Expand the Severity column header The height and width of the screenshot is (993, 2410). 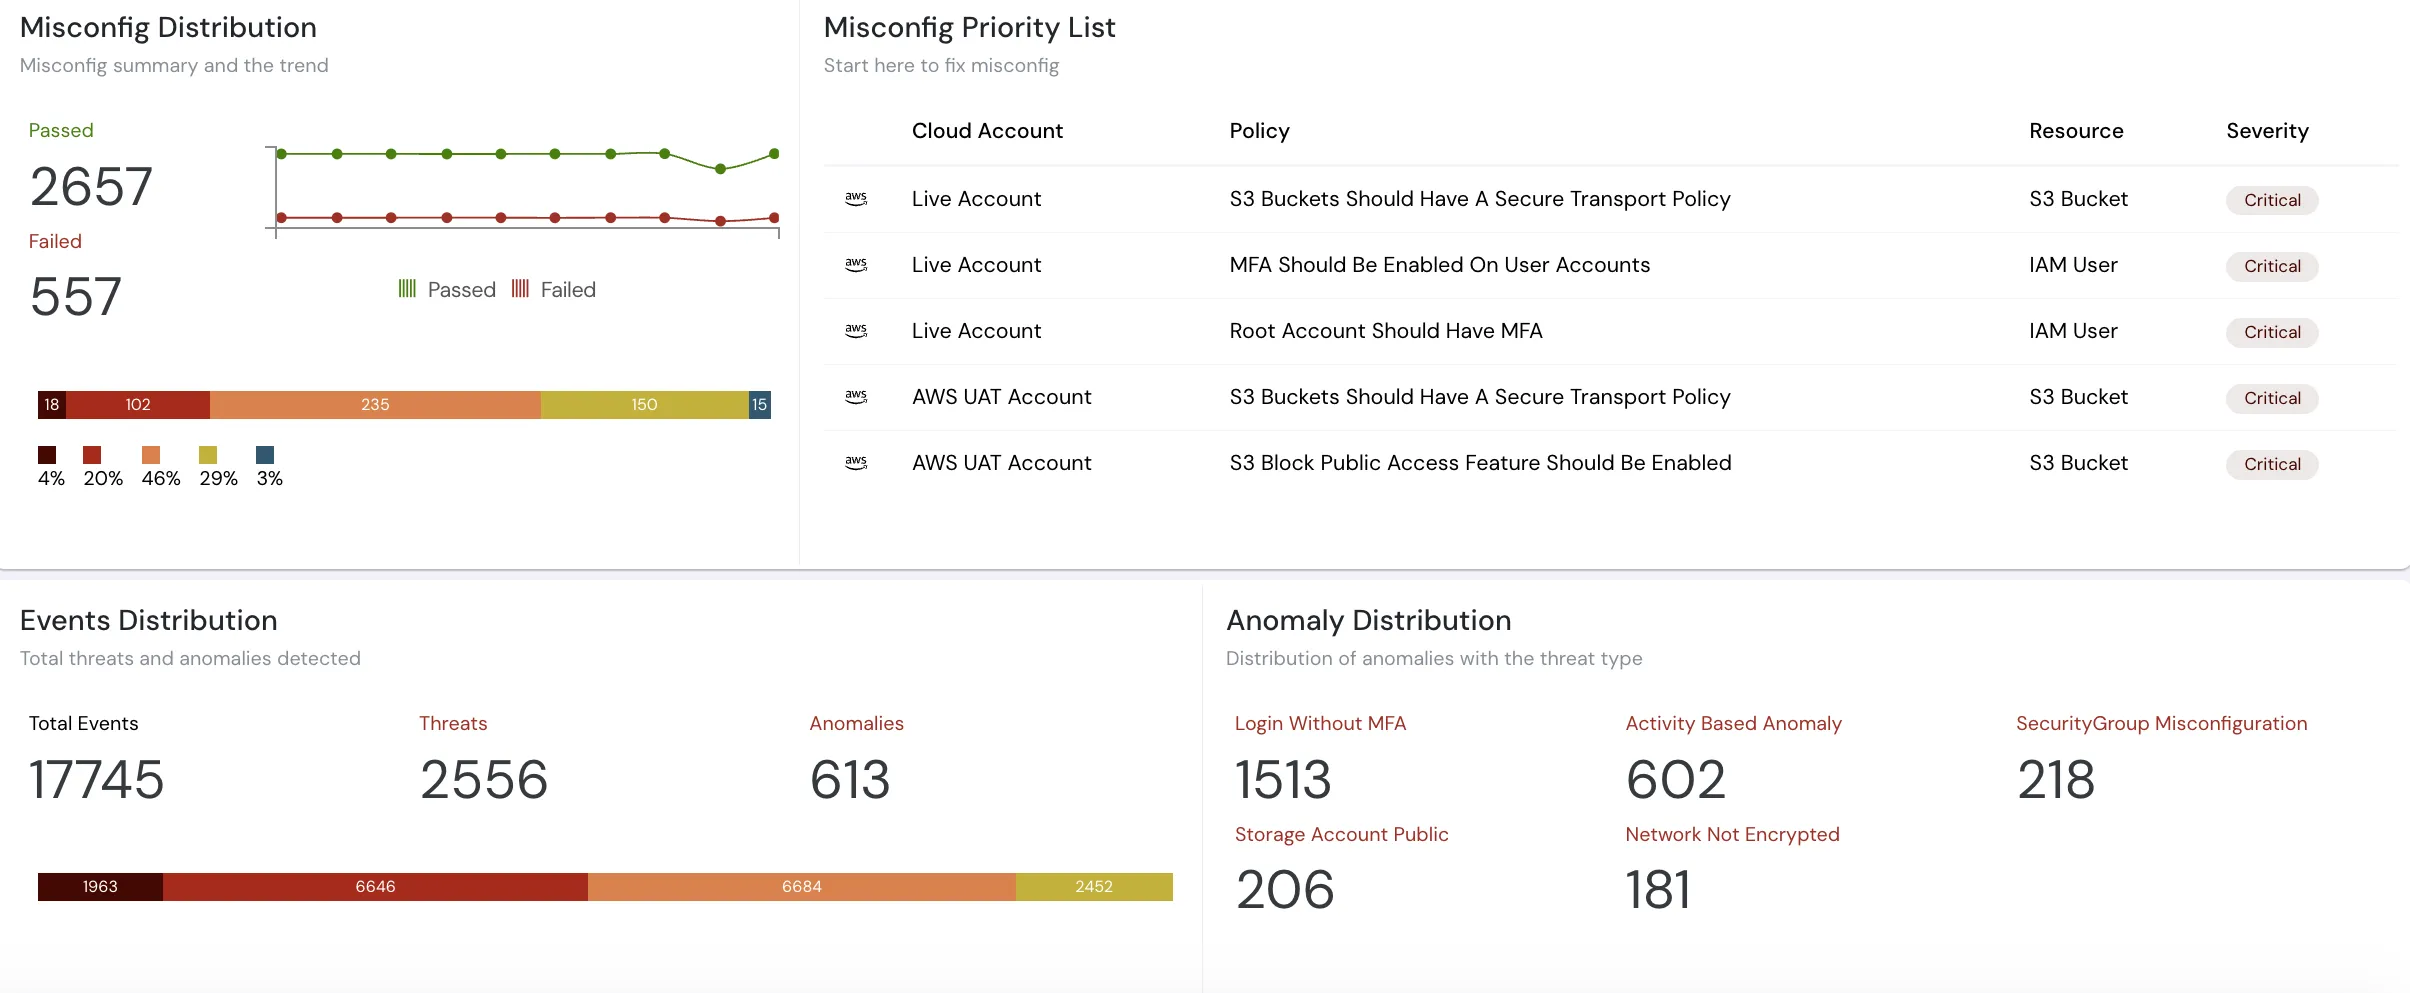(2266, 131)
